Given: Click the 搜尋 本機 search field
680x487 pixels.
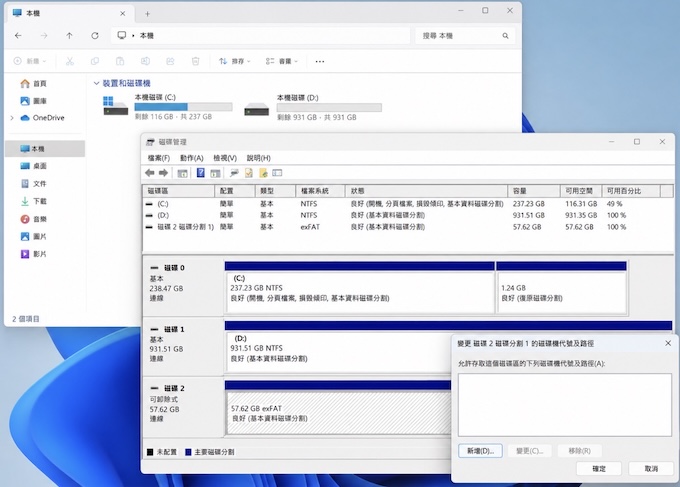Looking at the screenshot, I should pyautogui.click(x=465, y=36).
